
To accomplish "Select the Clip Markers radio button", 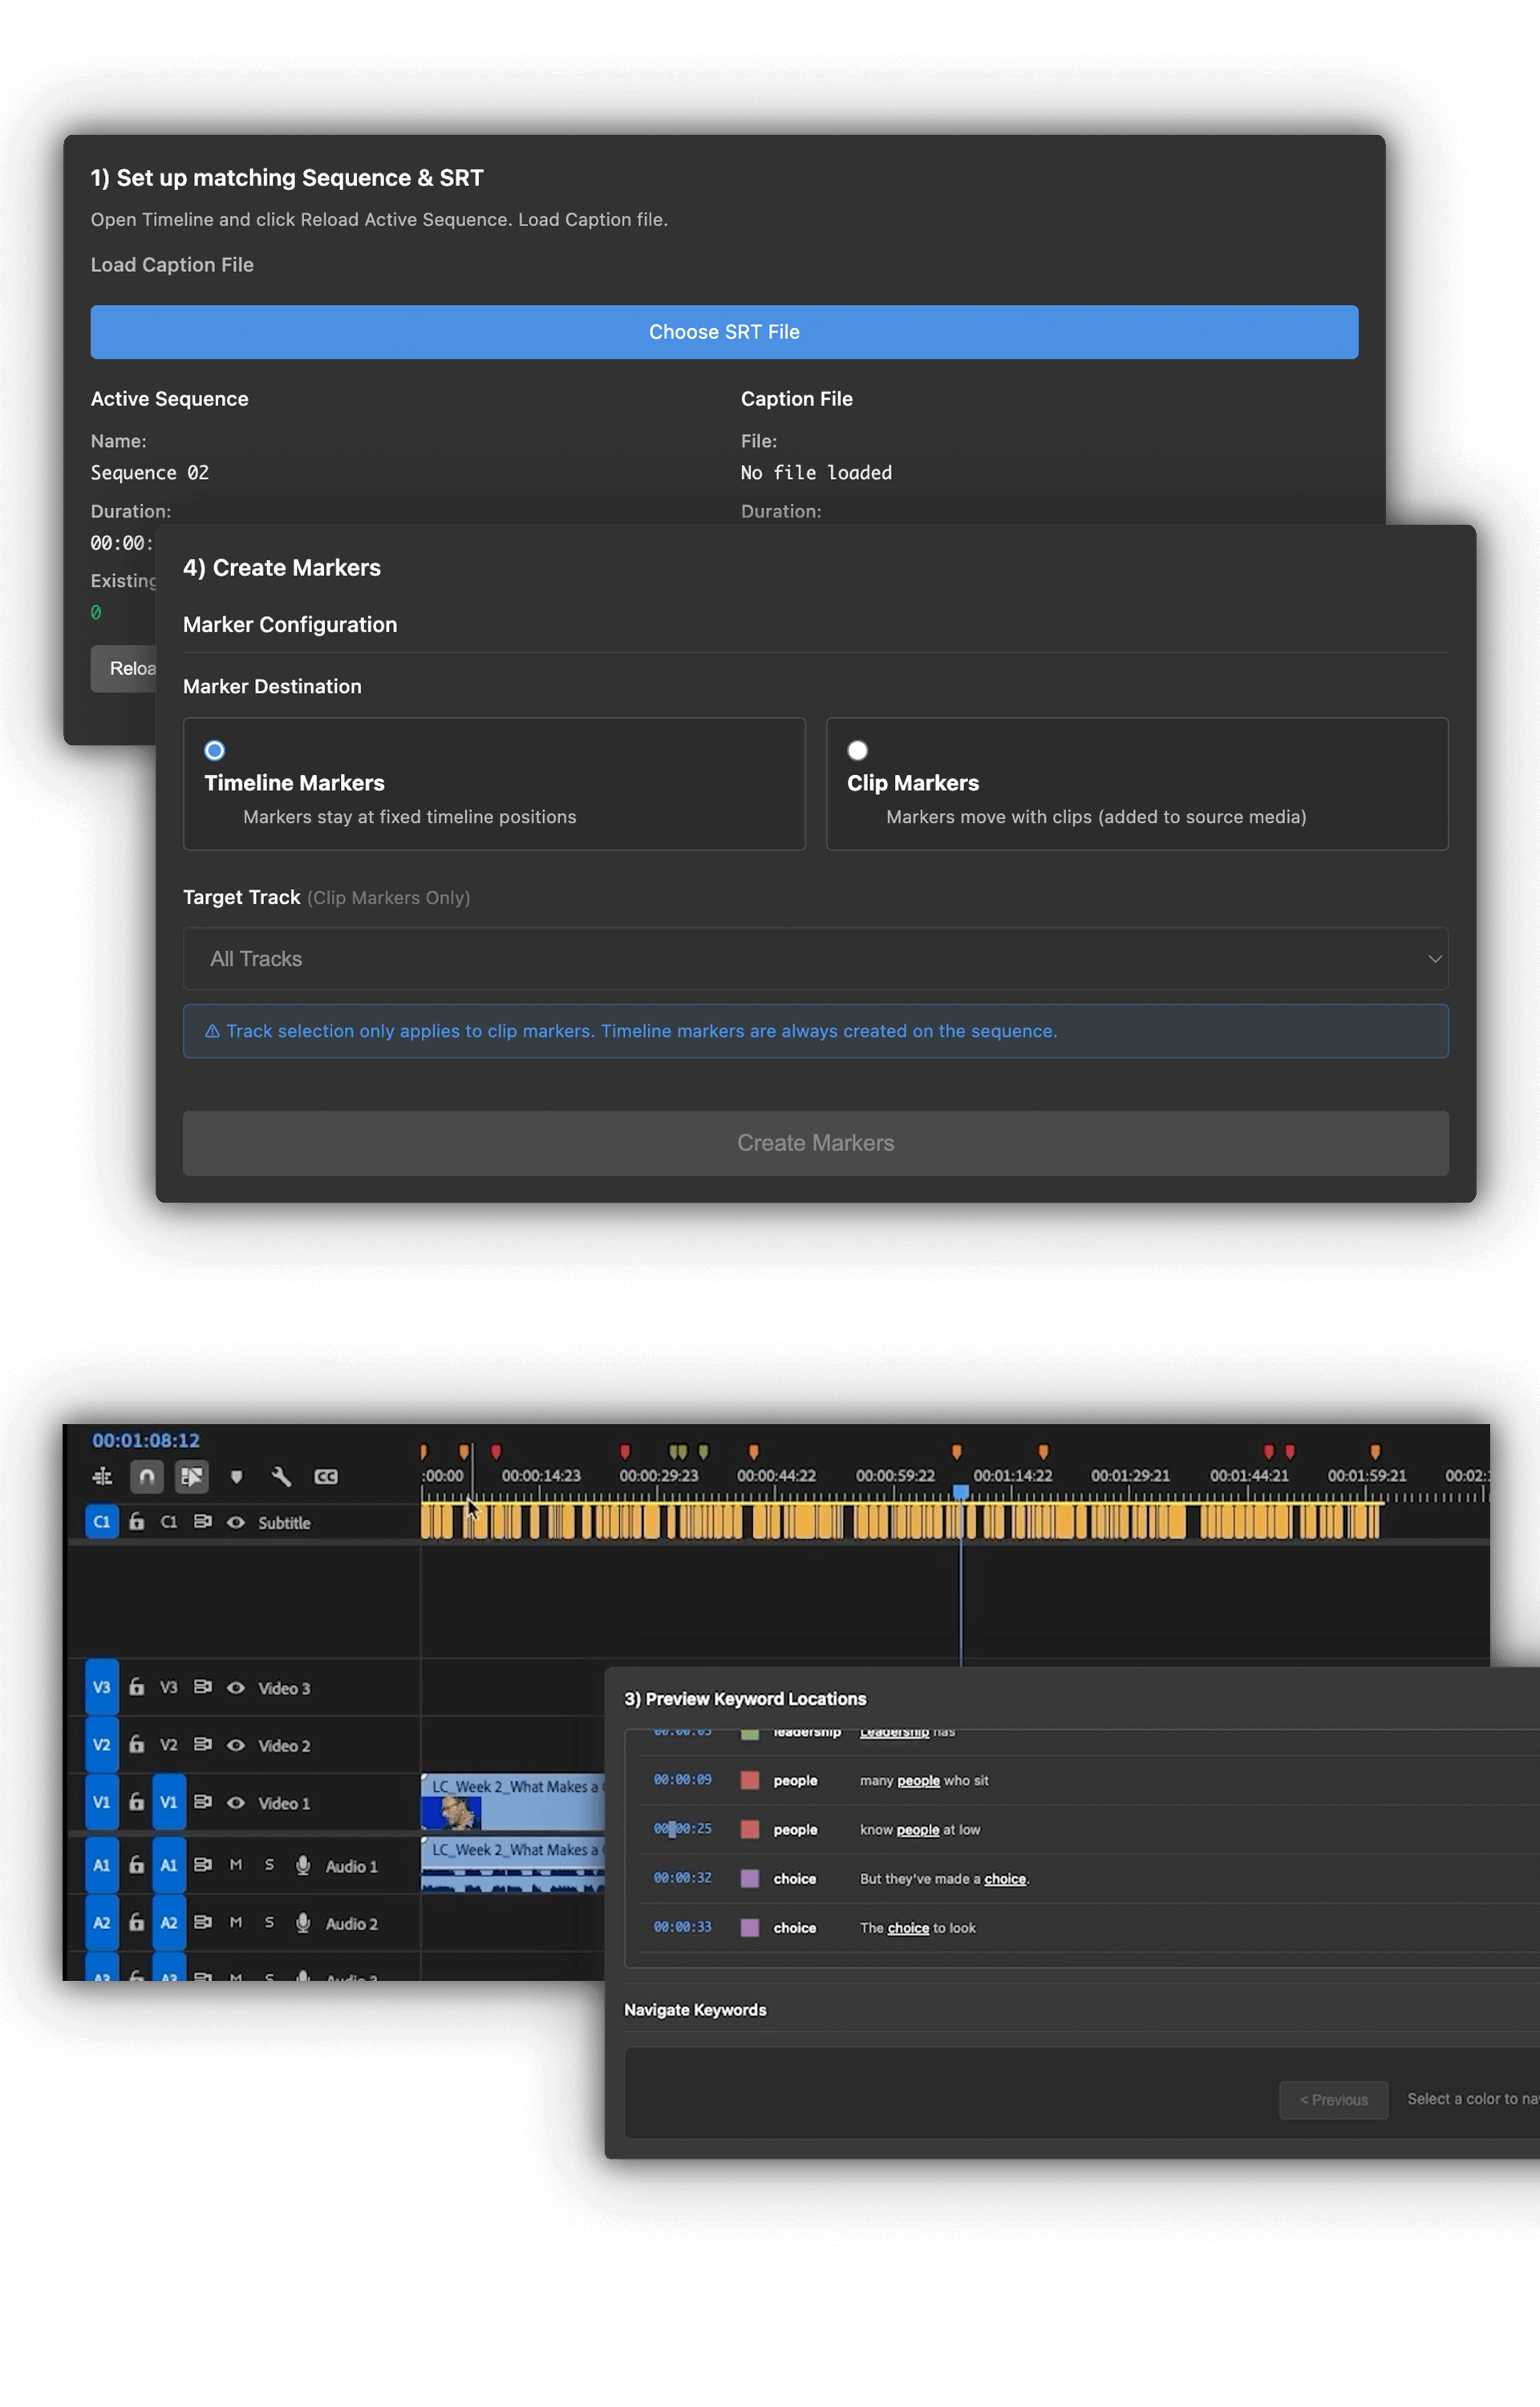I will tap(857, 750).
